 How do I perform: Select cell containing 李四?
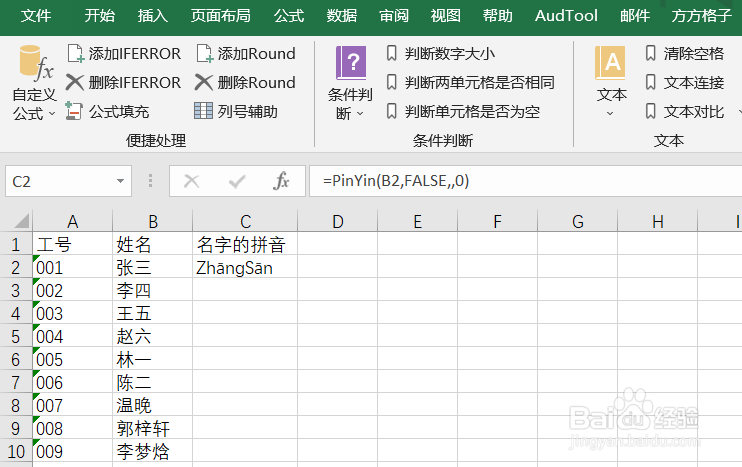(x=152, y=290)
